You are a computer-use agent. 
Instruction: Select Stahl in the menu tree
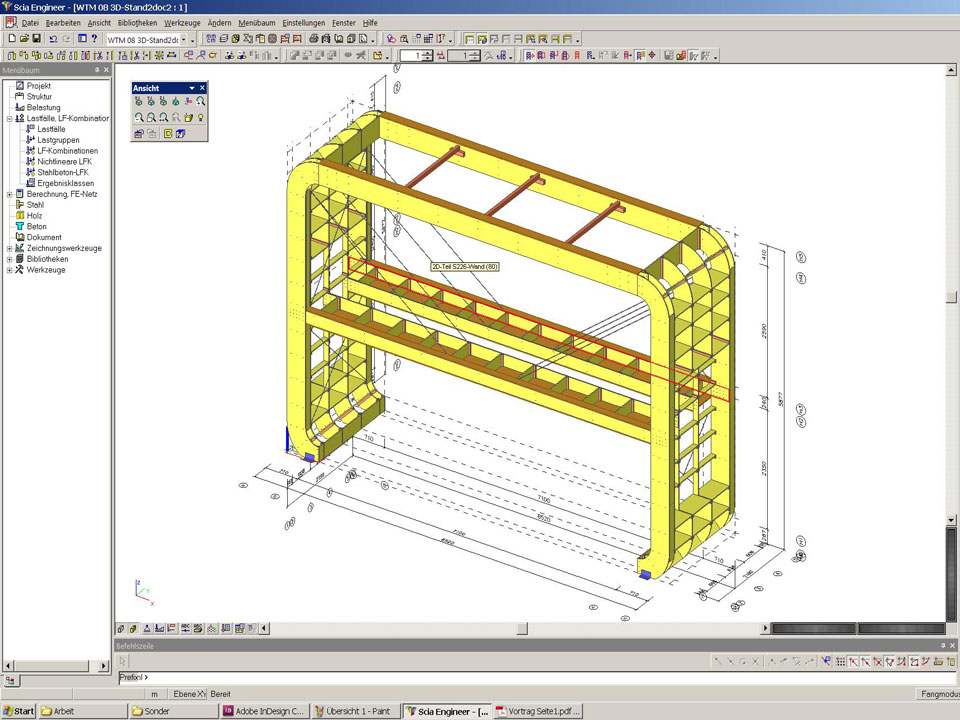pos(35,204)
